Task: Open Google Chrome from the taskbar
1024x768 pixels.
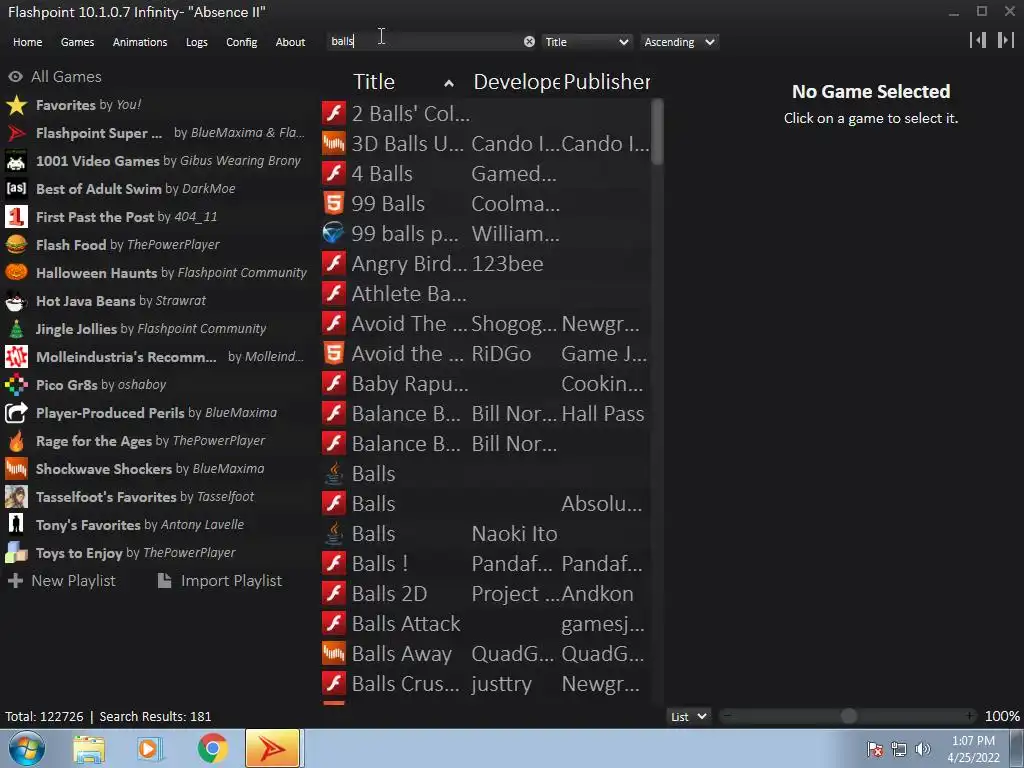Action: [x=213, y=749]
